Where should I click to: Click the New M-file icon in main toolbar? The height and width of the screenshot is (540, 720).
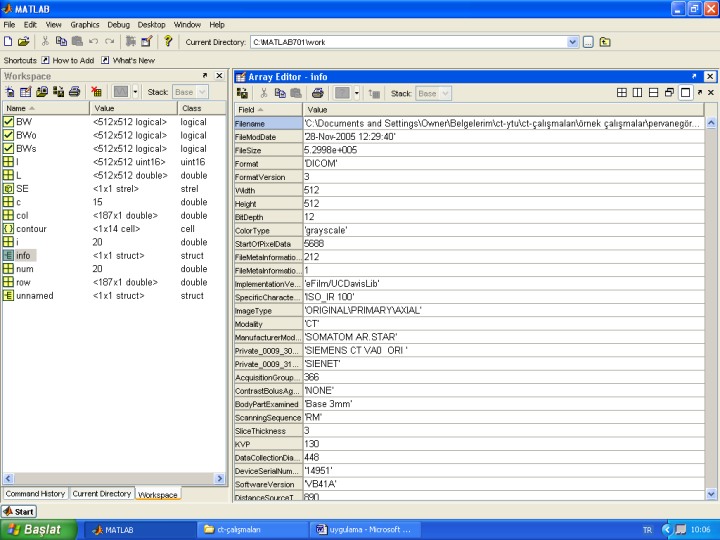tap(9, 42)
